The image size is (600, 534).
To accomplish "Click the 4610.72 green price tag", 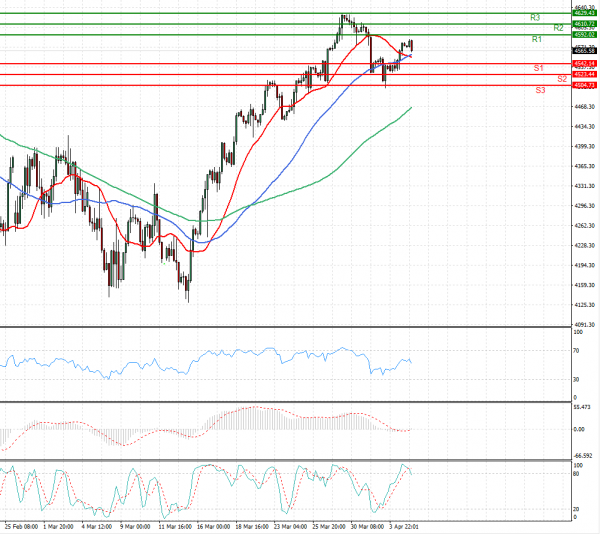I will pos(585,23).
